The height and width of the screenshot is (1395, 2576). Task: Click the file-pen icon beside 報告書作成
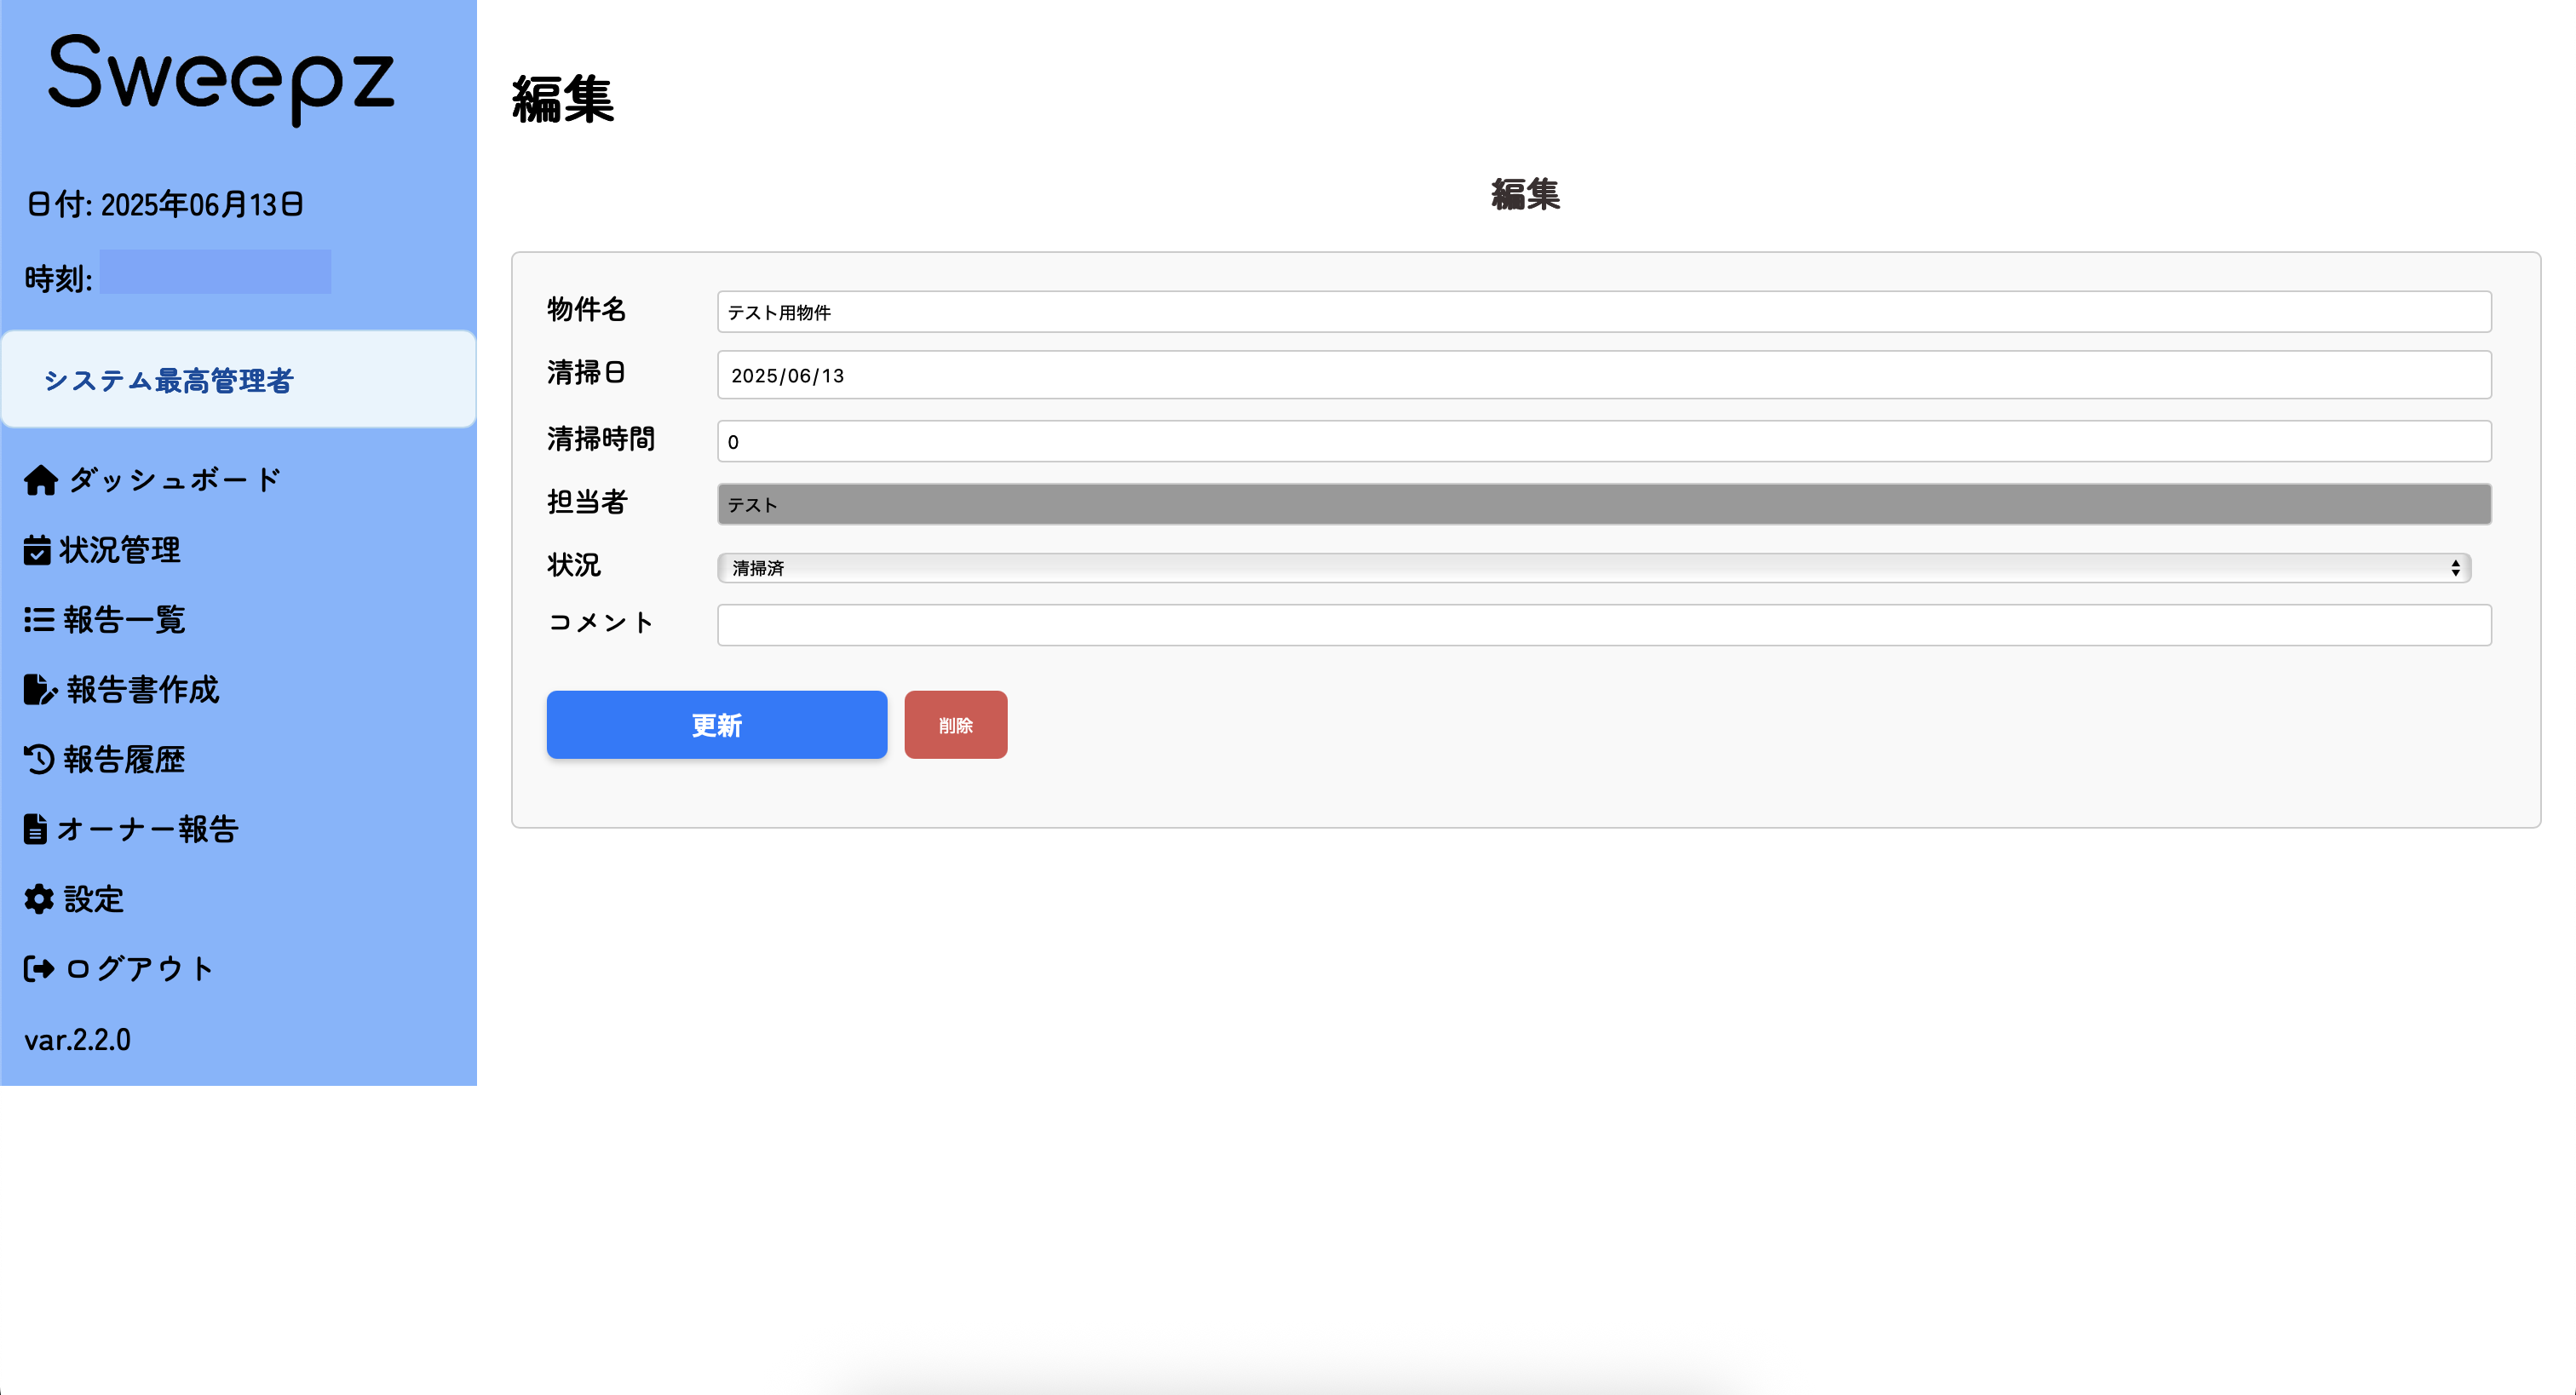click(40, 690)
